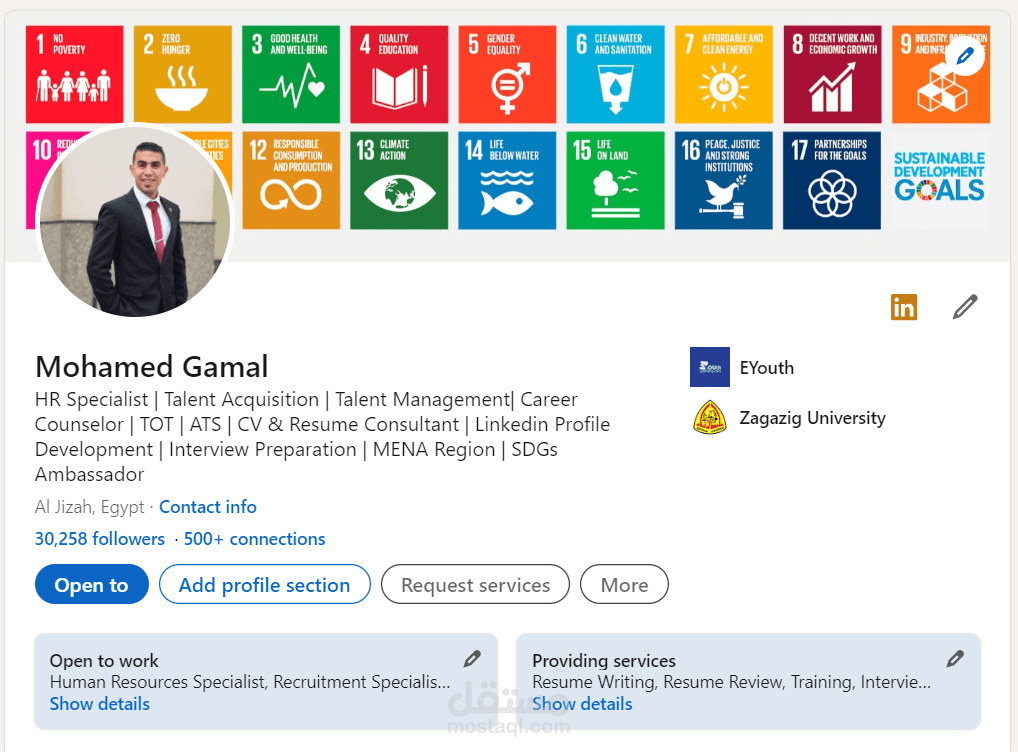Click the Quality Education goal 4 tile
1018x752 pixels.
pyautogui.click(x=399, y=74)
